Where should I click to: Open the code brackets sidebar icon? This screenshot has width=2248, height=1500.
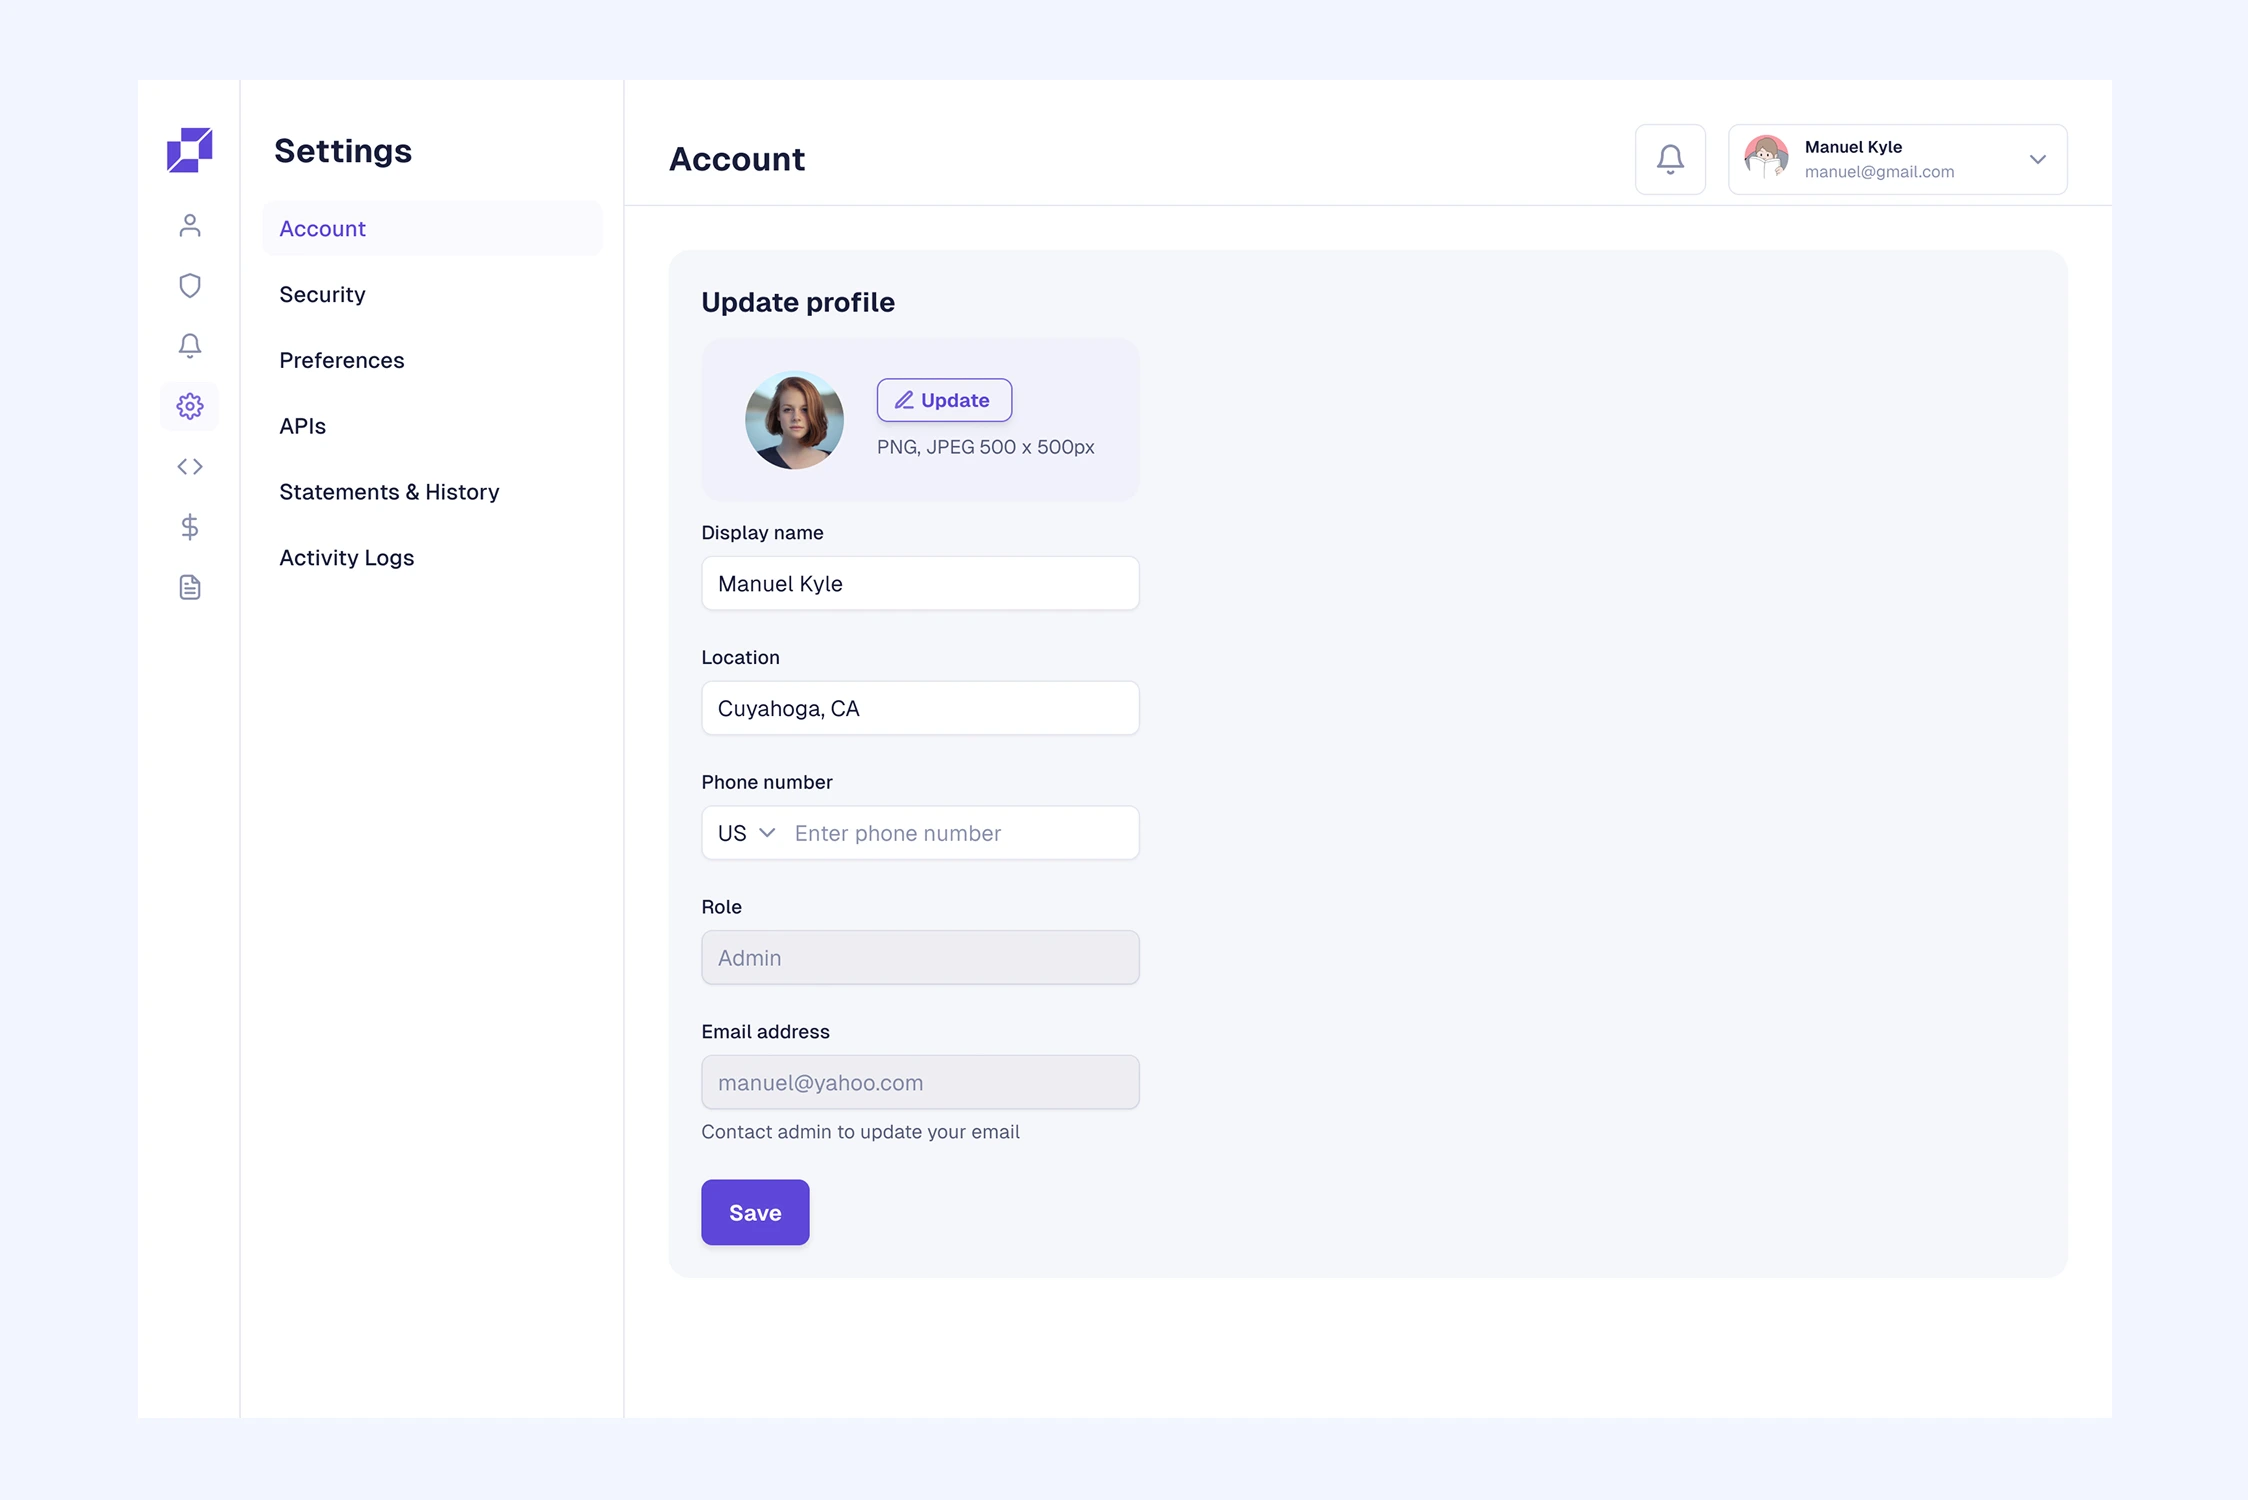pos(189,467)
